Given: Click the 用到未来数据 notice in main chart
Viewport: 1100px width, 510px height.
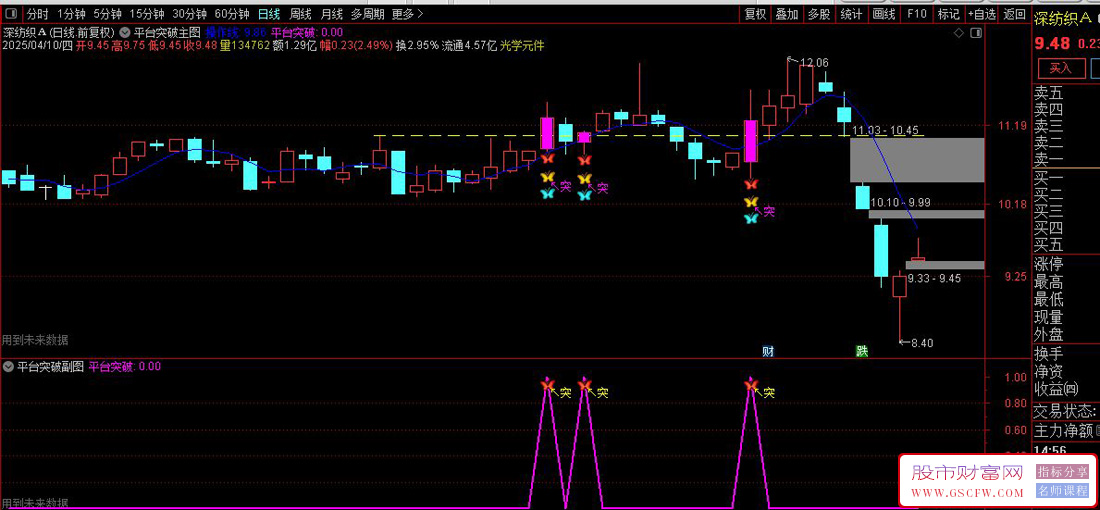Looking at the screenshot, I should click(x=35, y=340).
